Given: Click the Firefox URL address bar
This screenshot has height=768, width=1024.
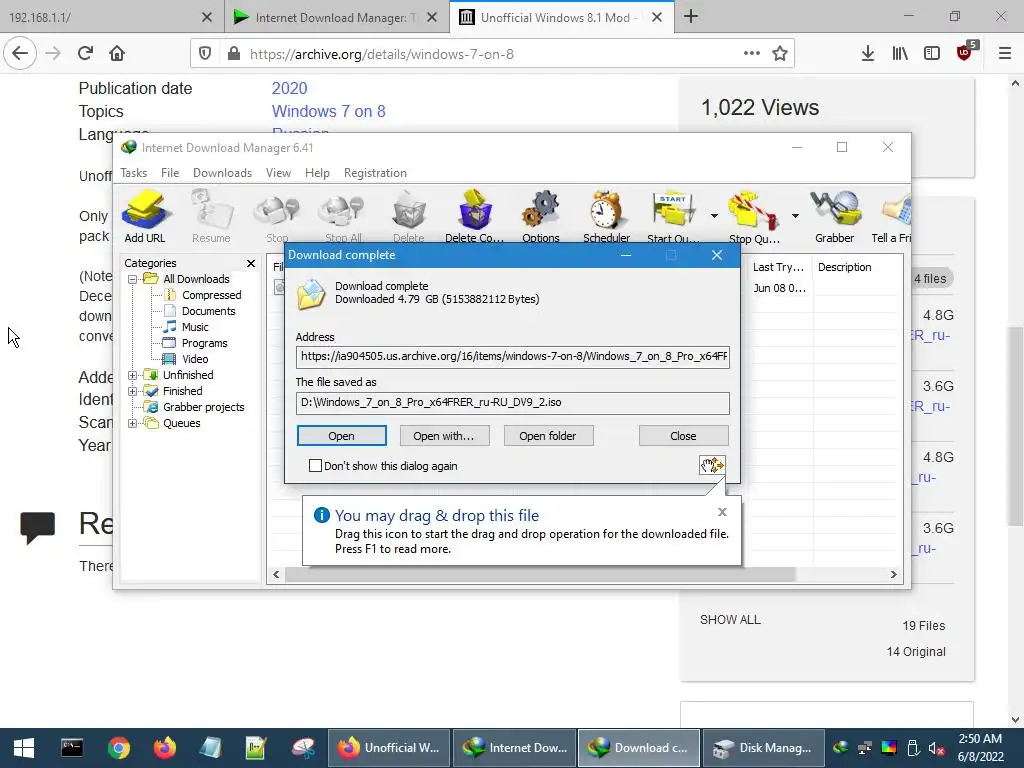Looking at the screenshot, I should tap(493, 54).
